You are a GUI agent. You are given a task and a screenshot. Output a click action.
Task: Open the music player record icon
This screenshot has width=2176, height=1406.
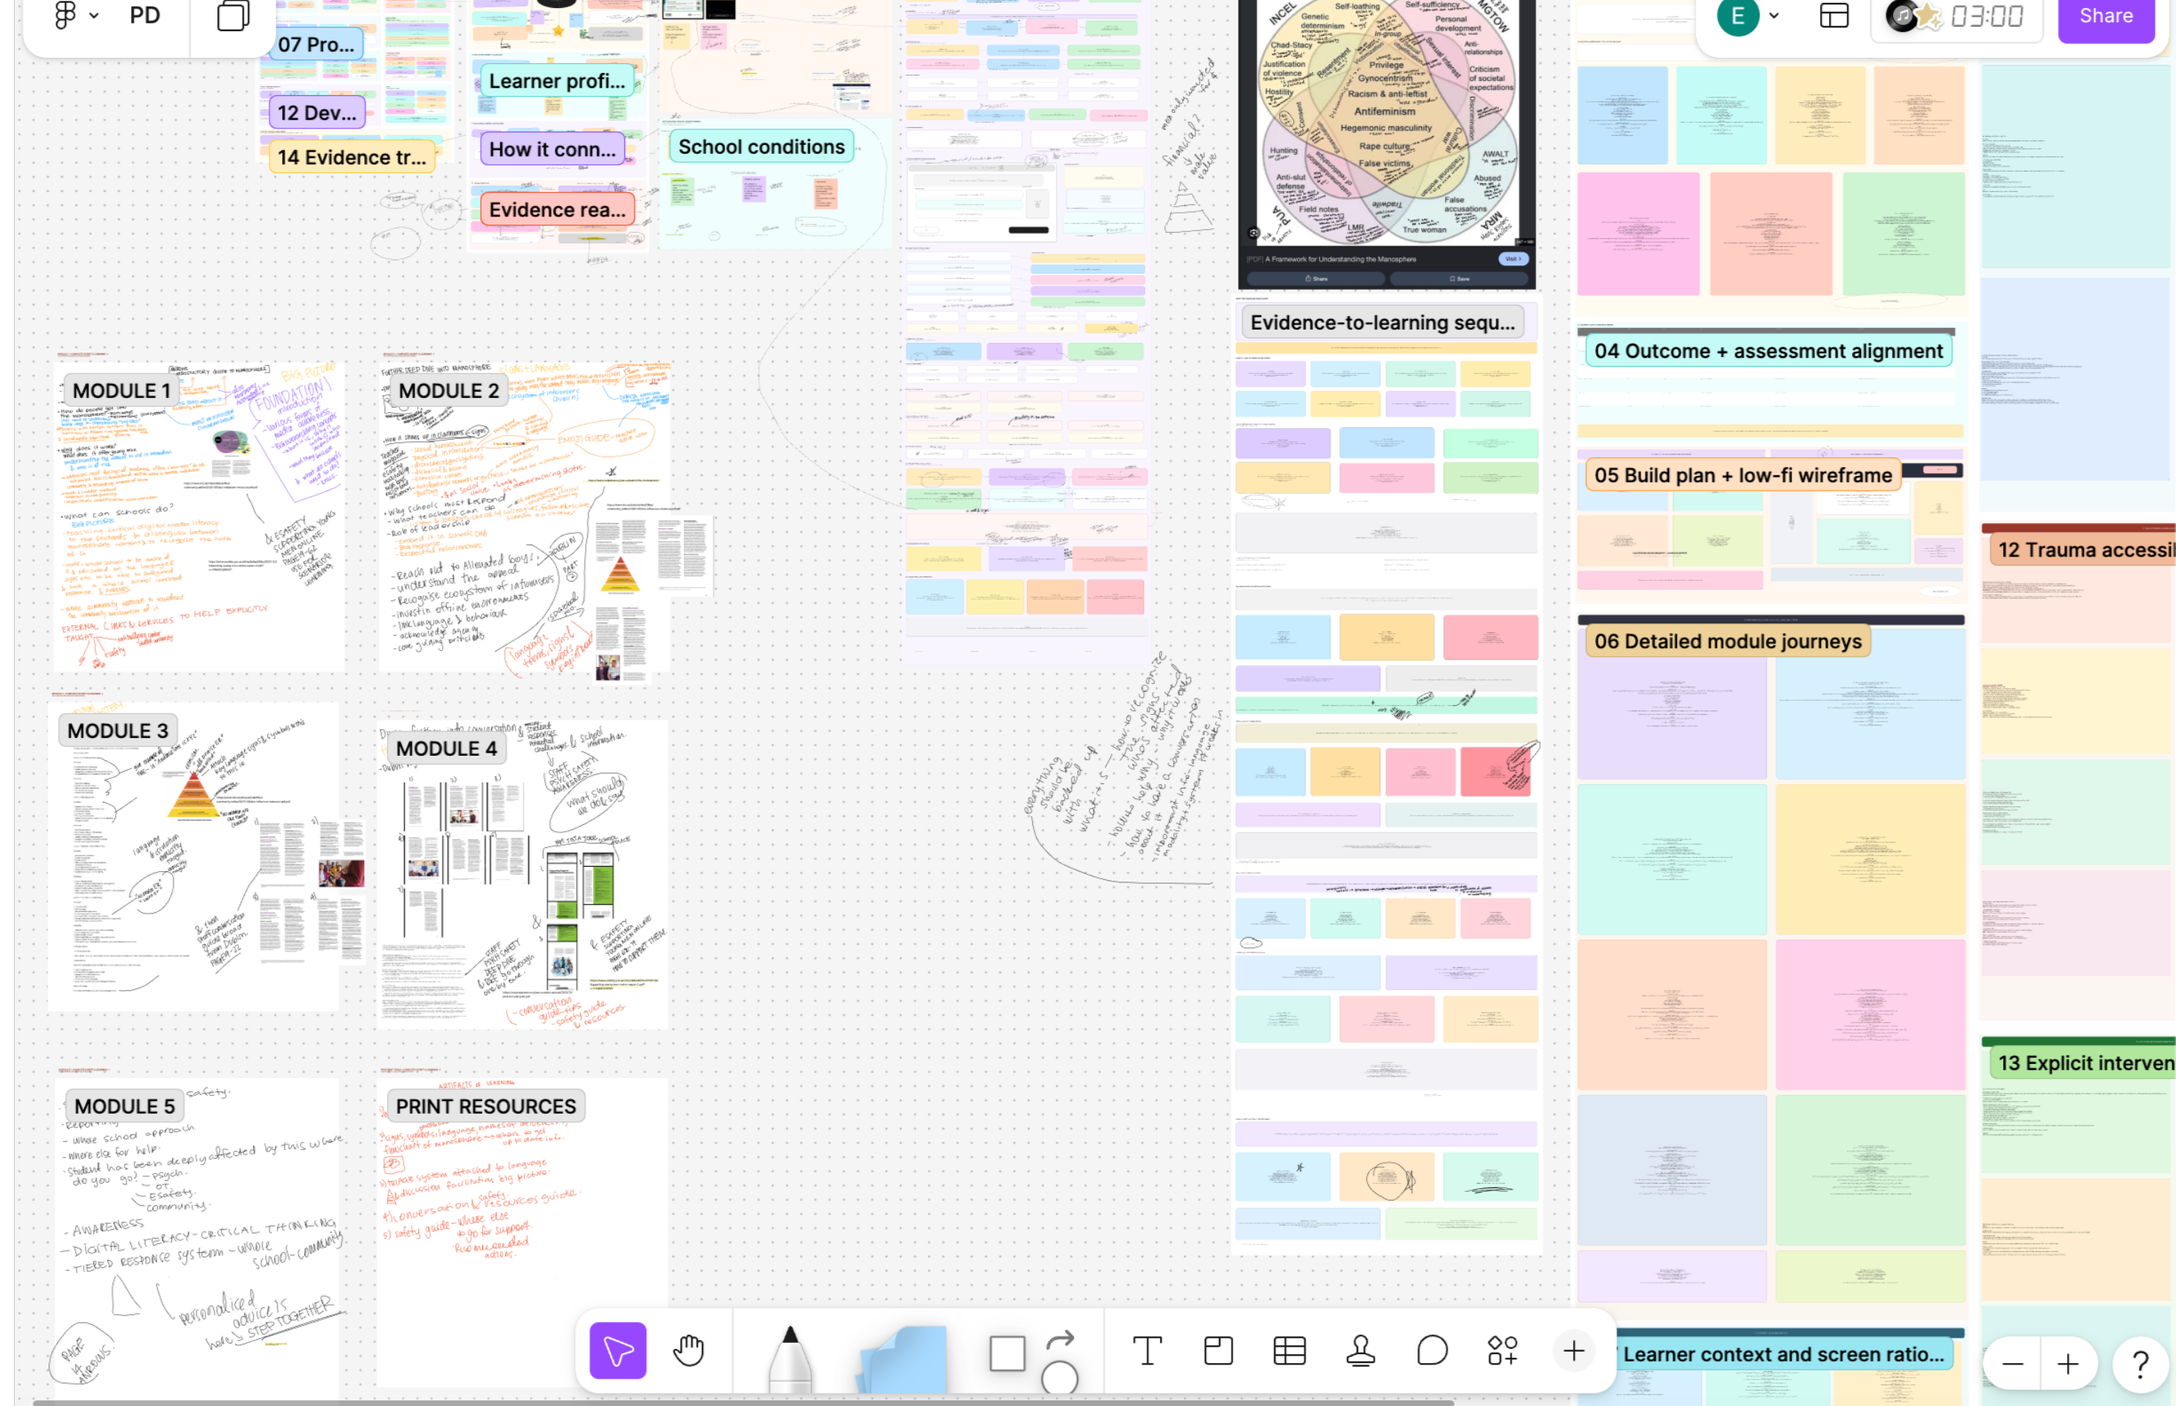pos(1901,15)
